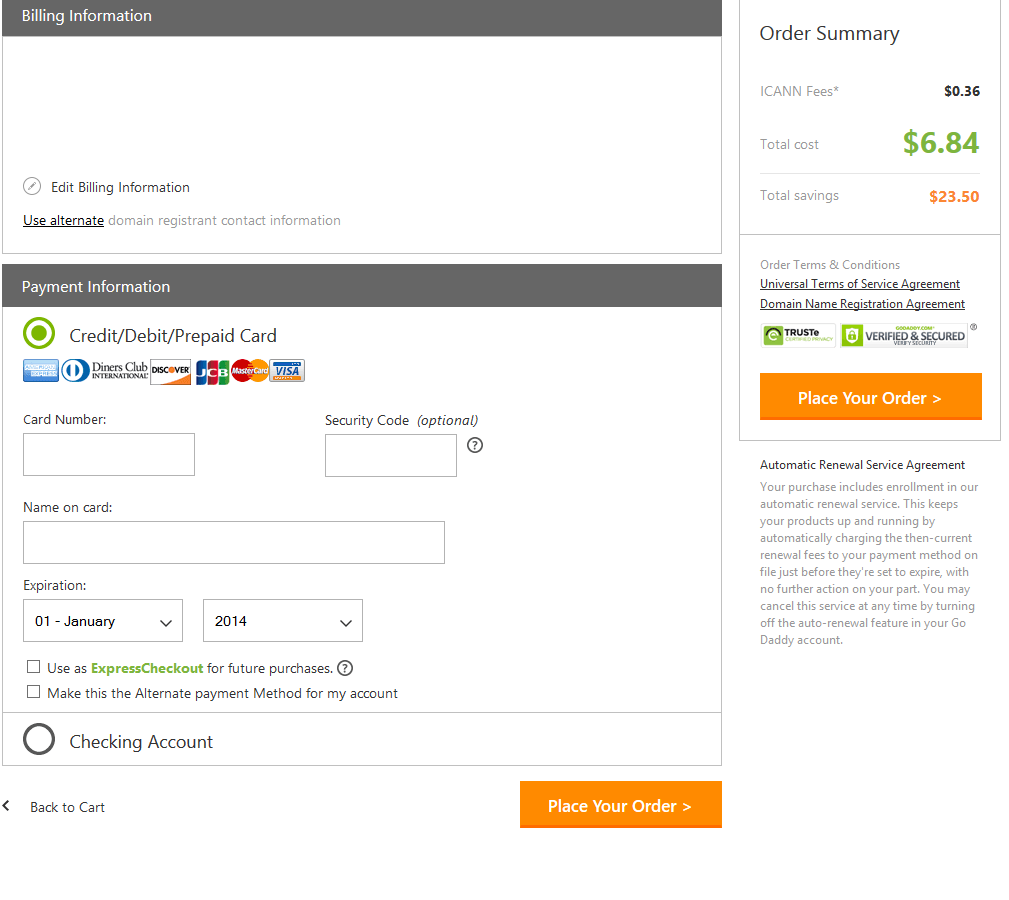Screen dimensions: 1009x900
Task: Click the Edit Billing Information pencil icon
Action: click(32, 187)
